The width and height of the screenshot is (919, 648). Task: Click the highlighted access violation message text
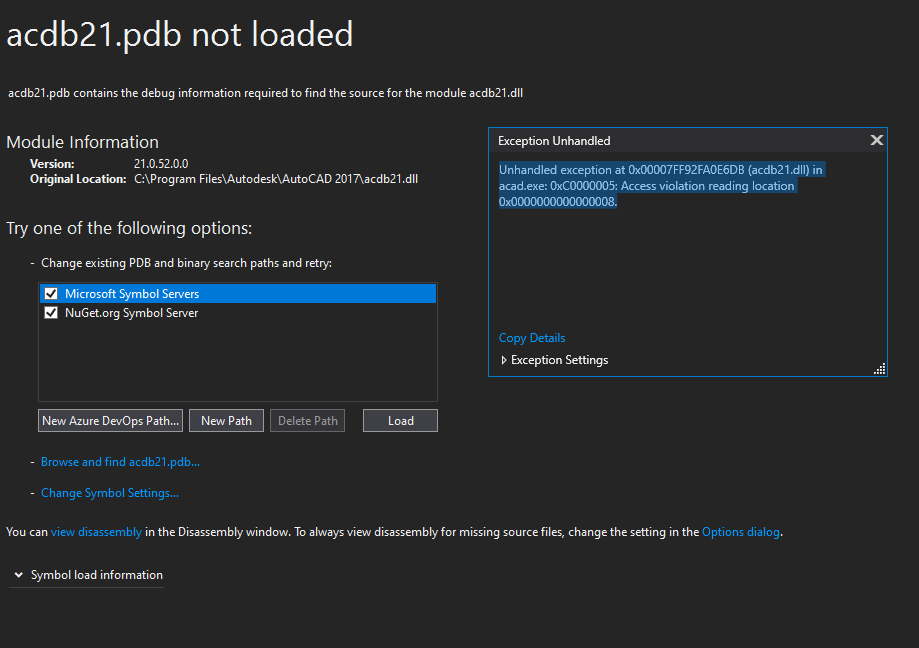[x=660, y=185]
